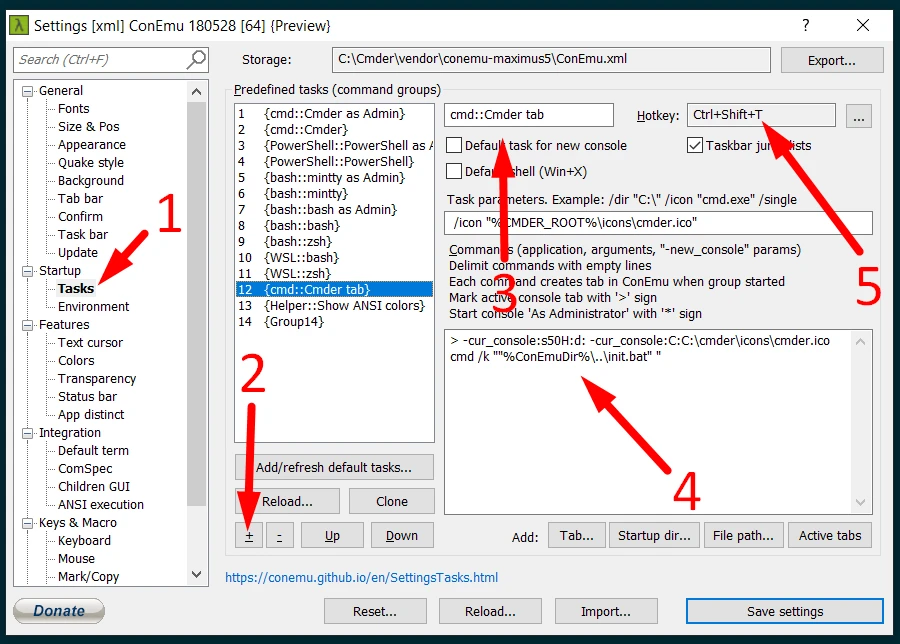900x644 pixels.
Task: Select task {PowerShell::PowerShell}
Action: coord(334,162)
